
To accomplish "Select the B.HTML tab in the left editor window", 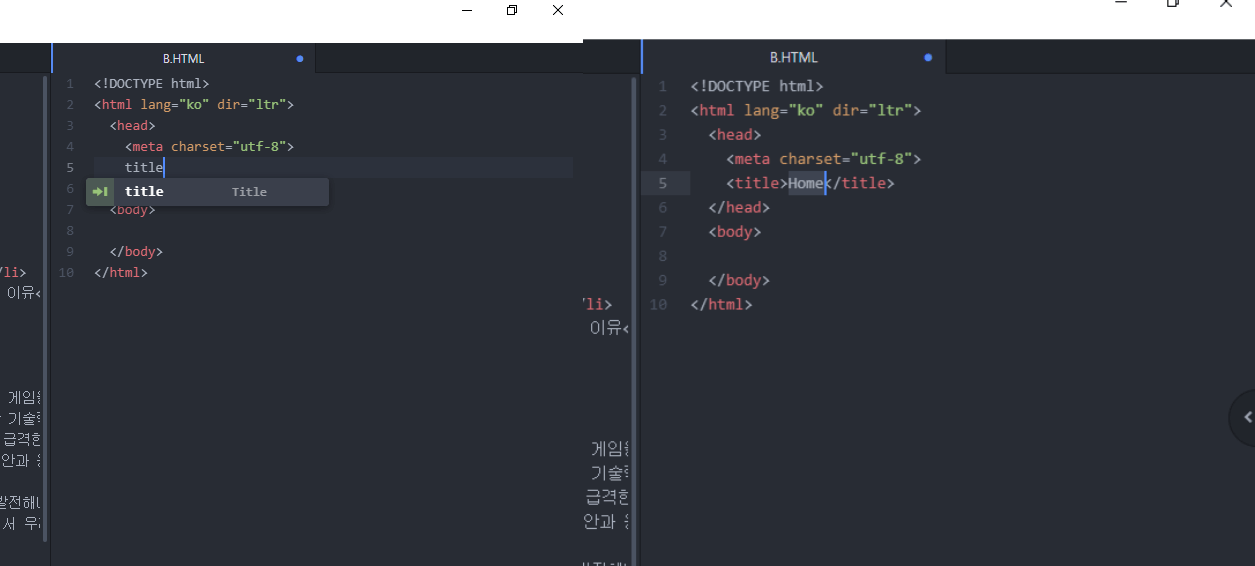I will tap(183, 58).
